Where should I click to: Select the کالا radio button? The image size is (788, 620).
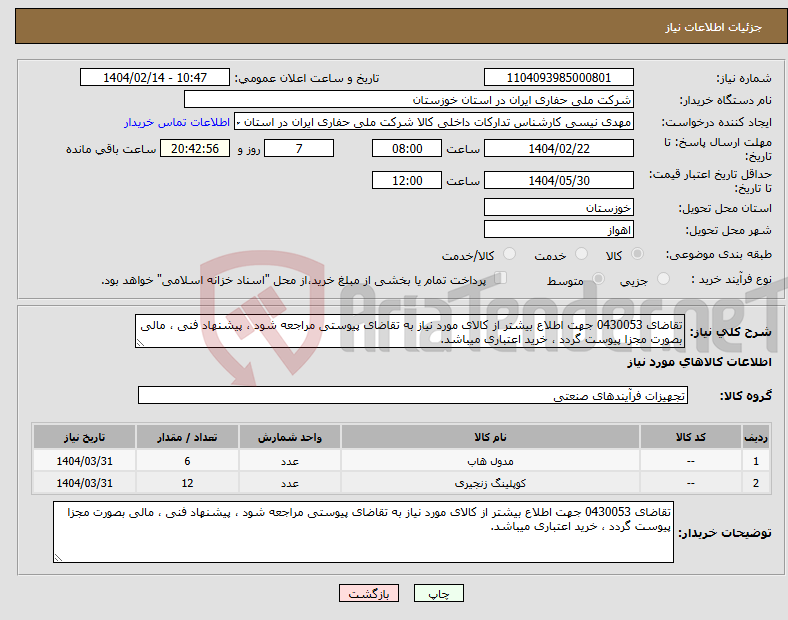click(x=637, y=254)
